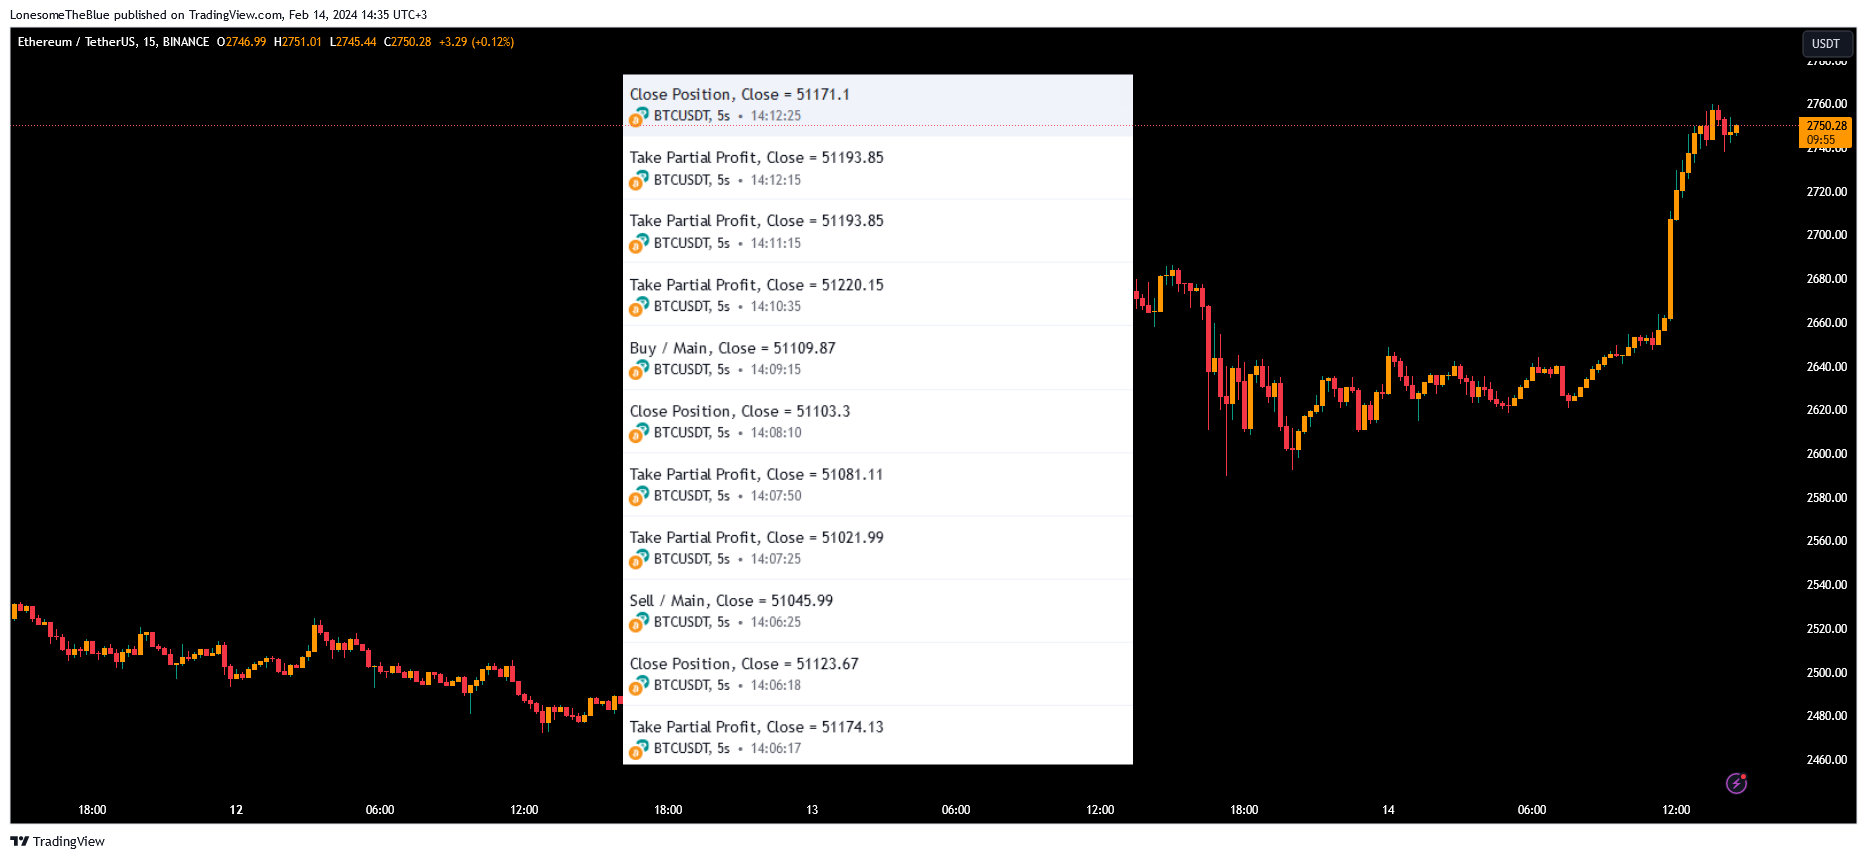Click the BTCUSDT icon in the 14:06:17 alert row
This screenshot has height=859, width=1867.
[638, 749]
